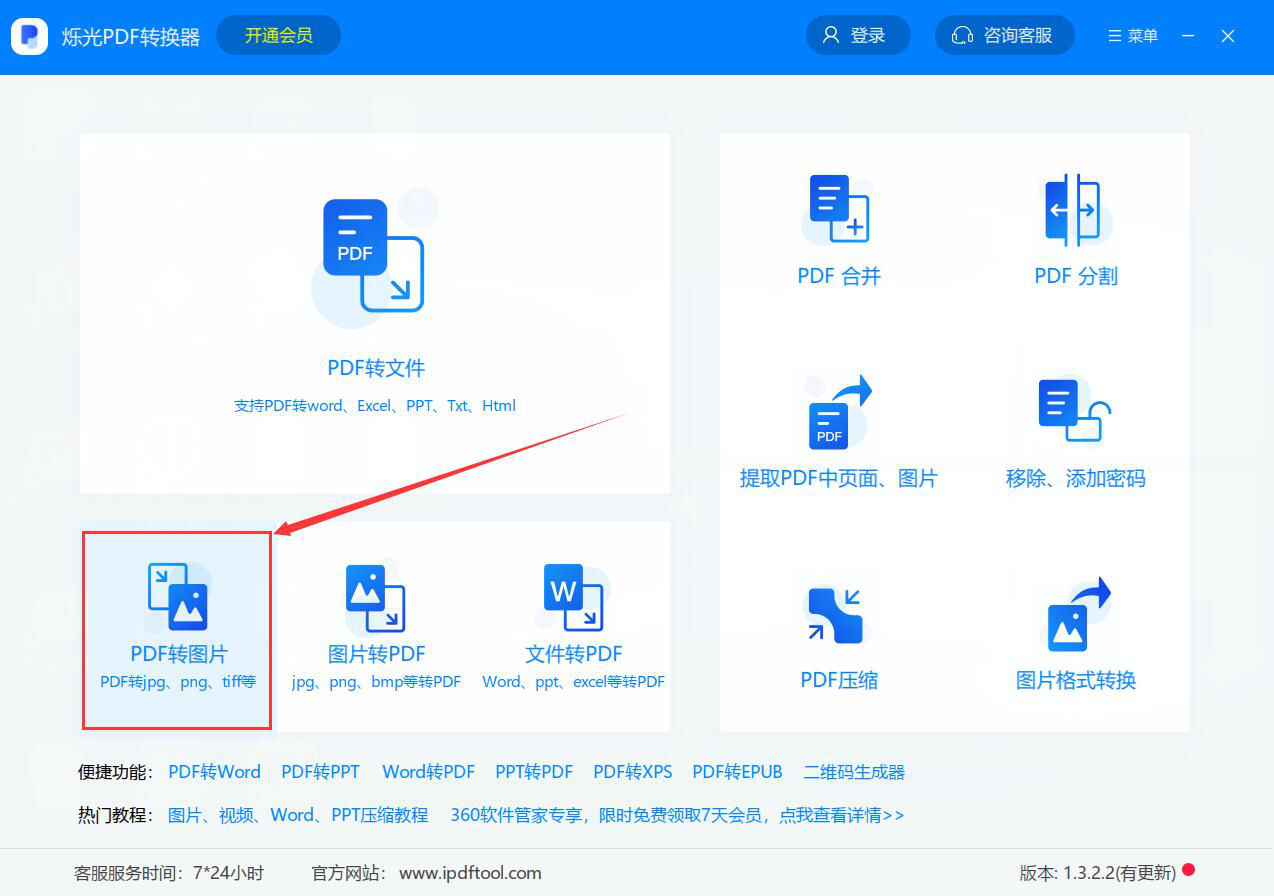The image size is (1274, 896).
Task: Click the 图片转PDF label text
Action: click(x=377, y=654)
